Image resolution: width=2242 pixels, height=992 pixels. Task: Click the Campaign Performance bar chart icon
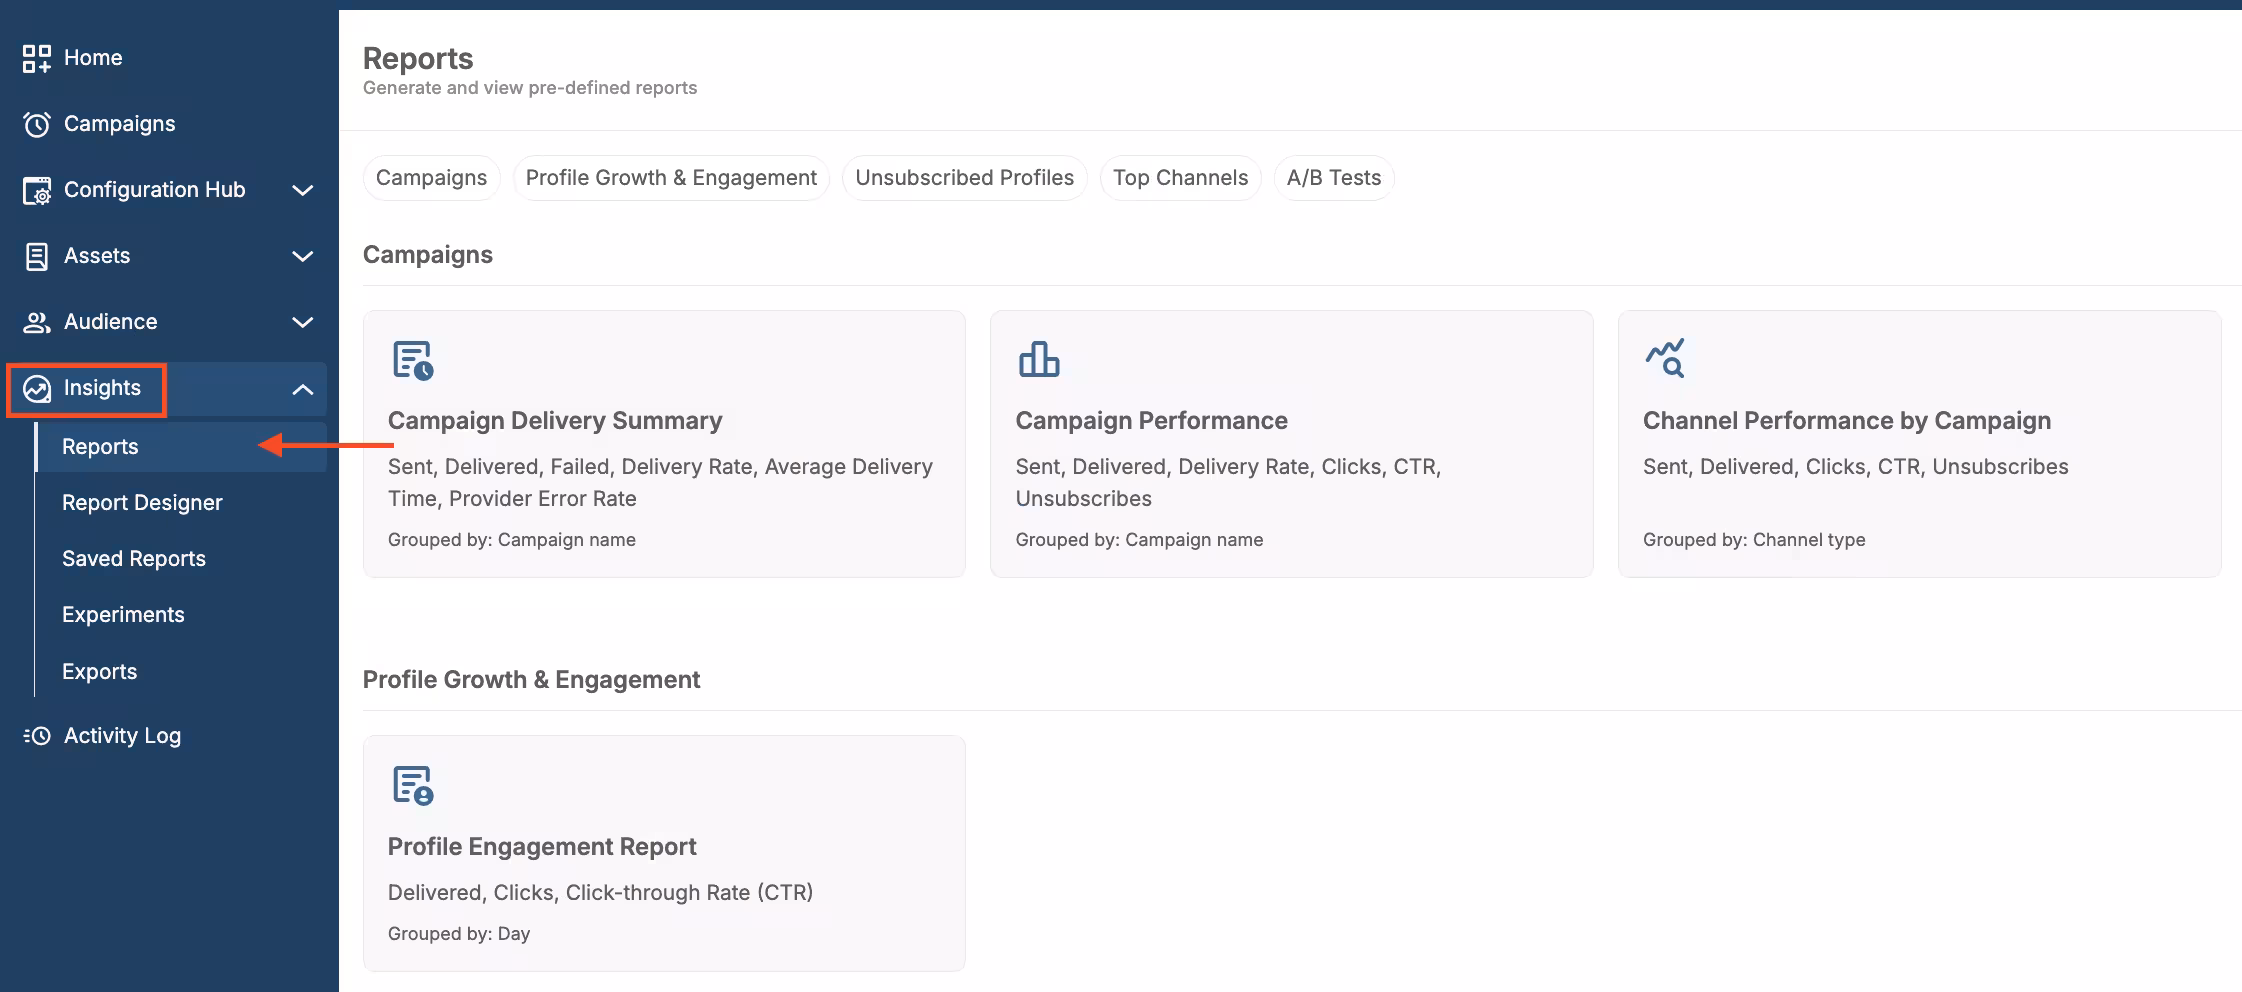(1039, 359)
